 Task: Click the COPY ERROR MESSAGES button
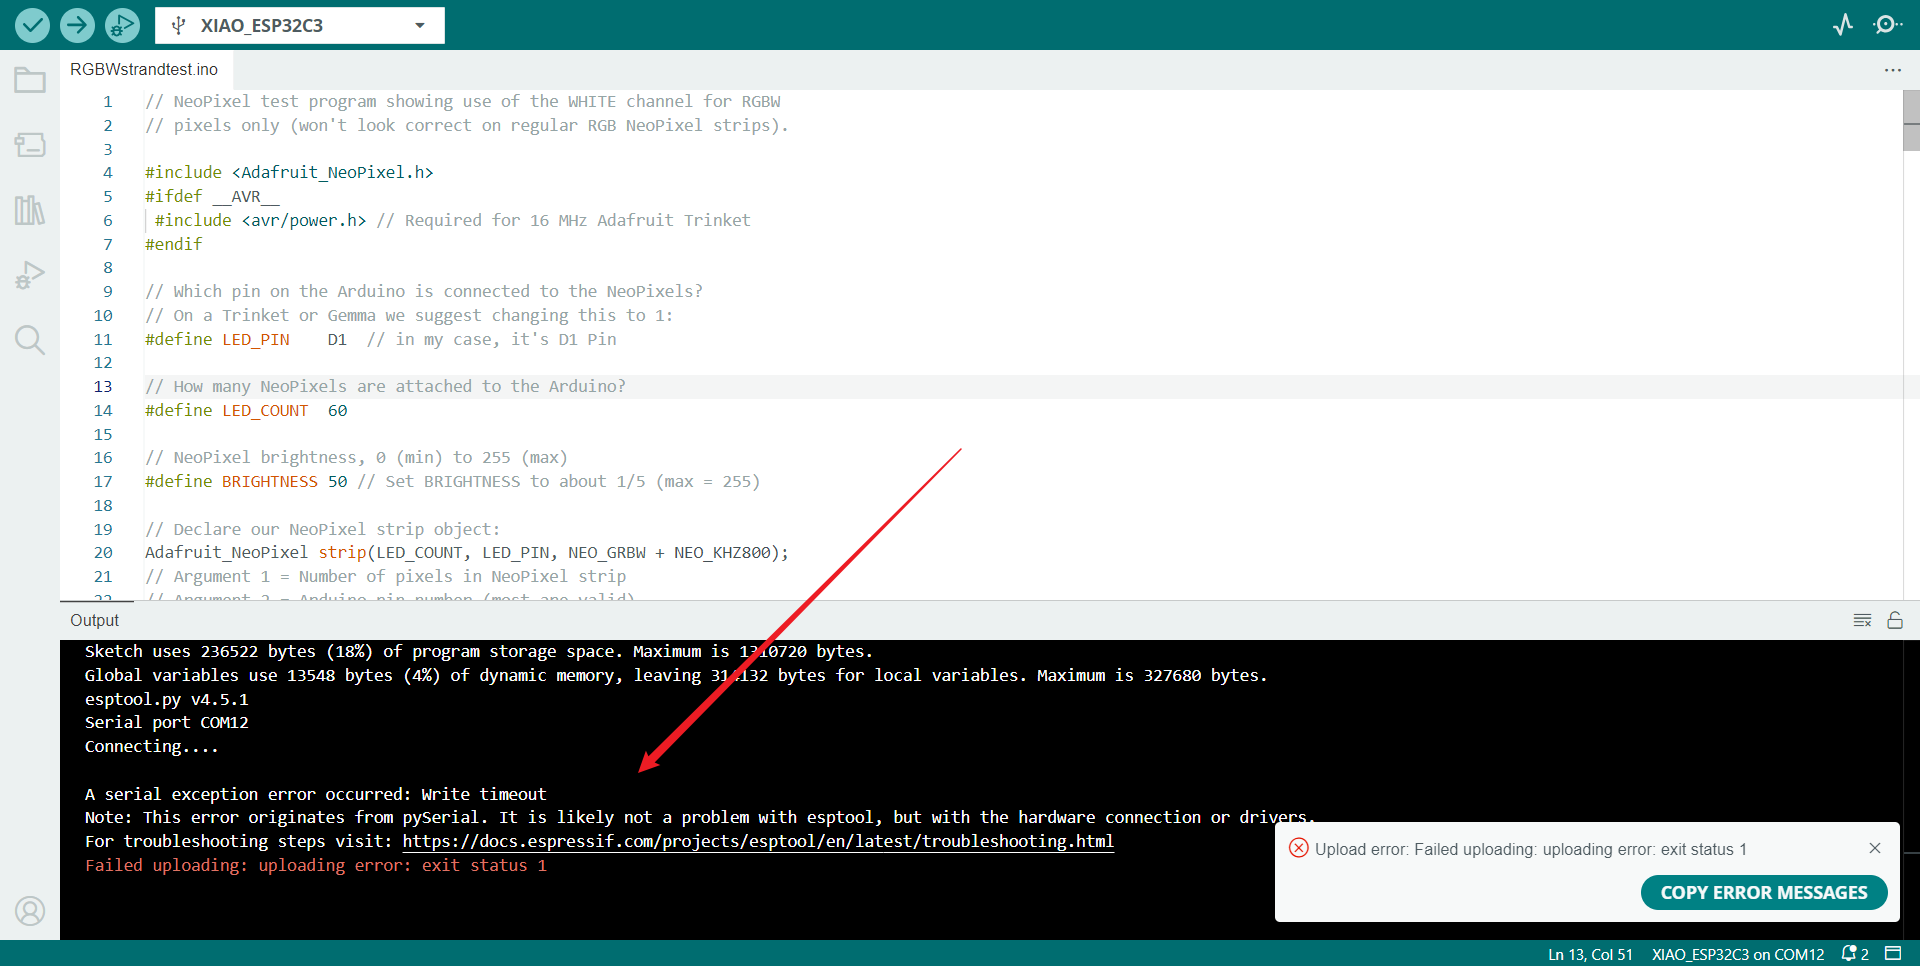point(1764,892)
